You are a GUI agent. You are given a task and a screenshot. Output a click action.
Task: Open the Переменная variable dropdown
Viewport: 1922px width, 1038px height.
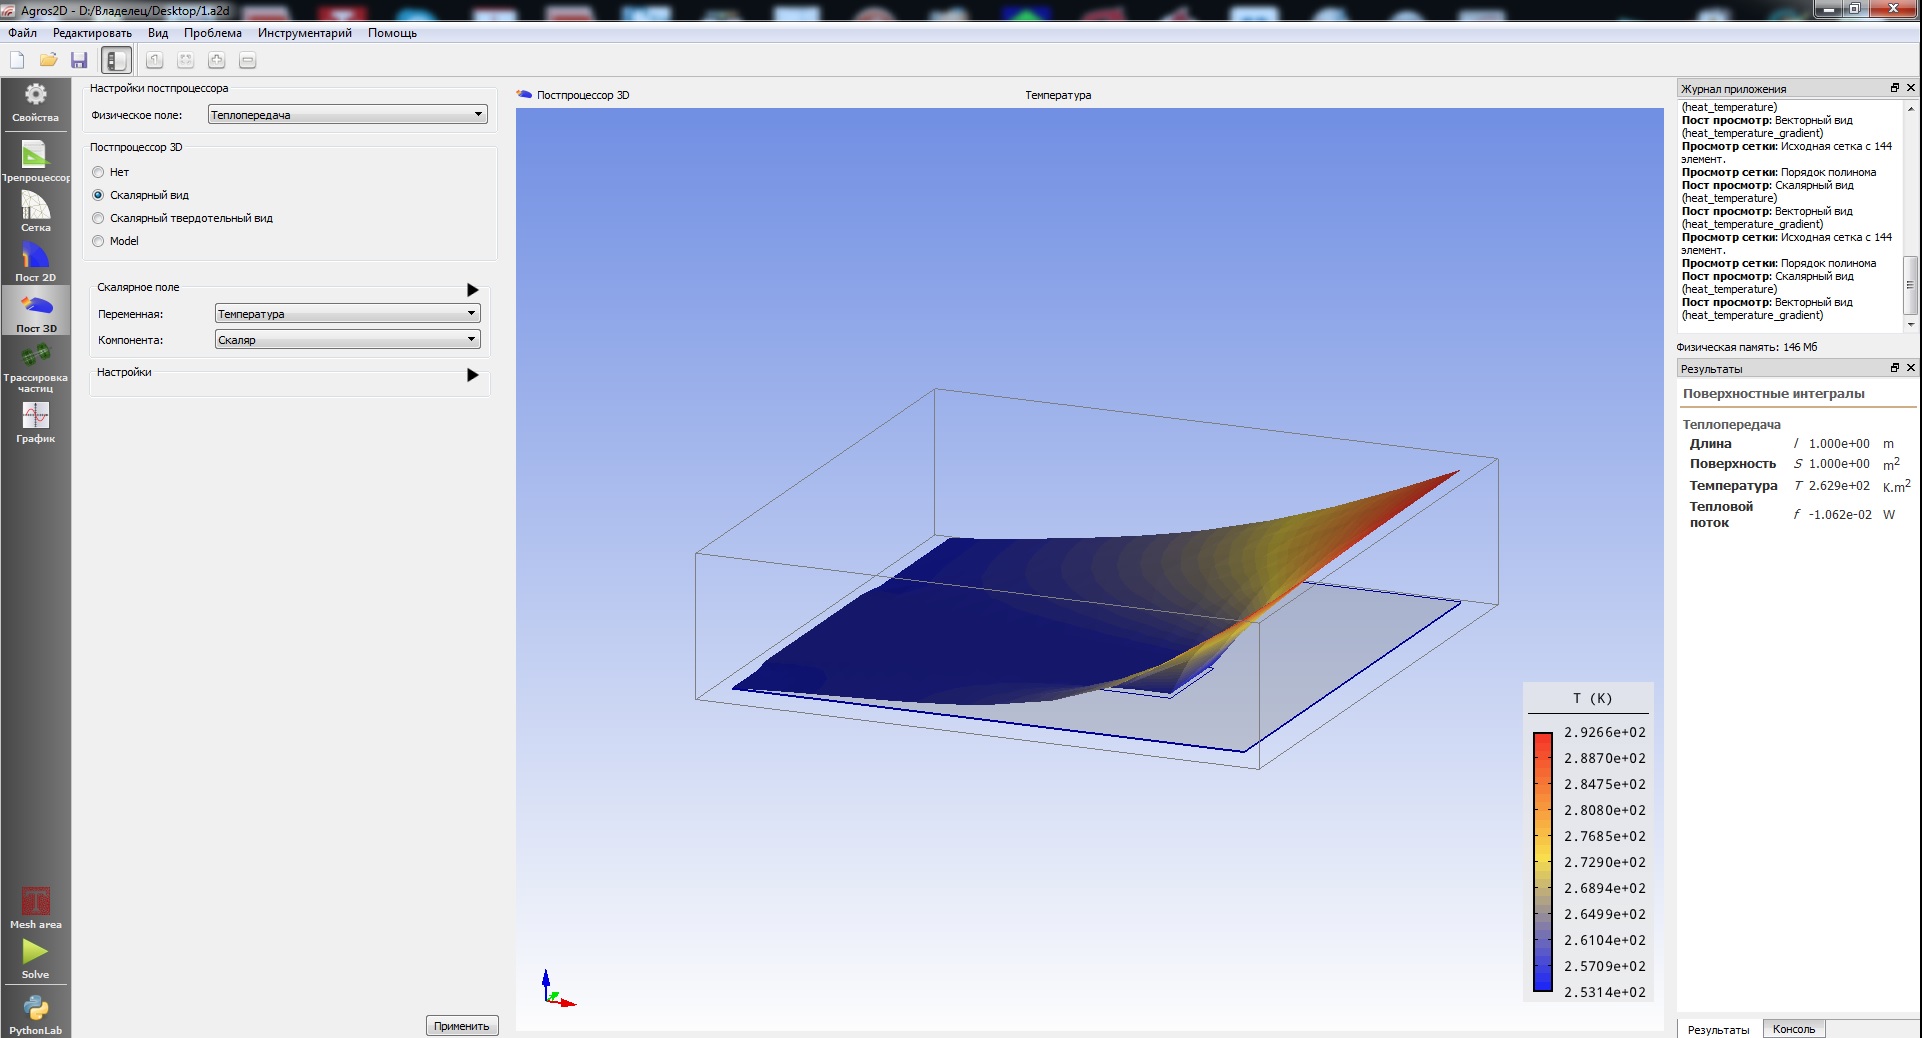pos(347,314)
